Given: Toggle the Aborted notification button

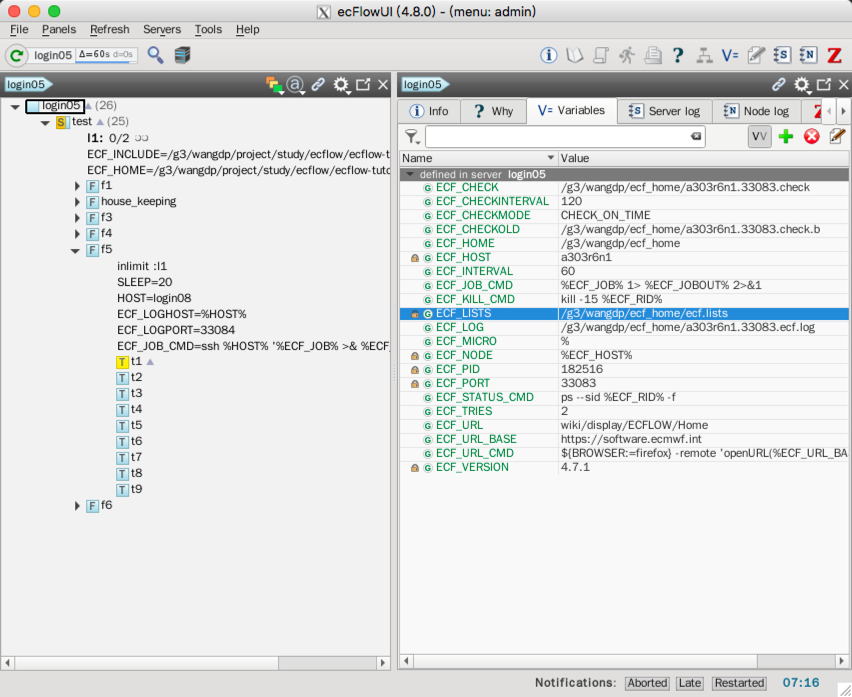Looking at the screenshot, I should 647,683.
